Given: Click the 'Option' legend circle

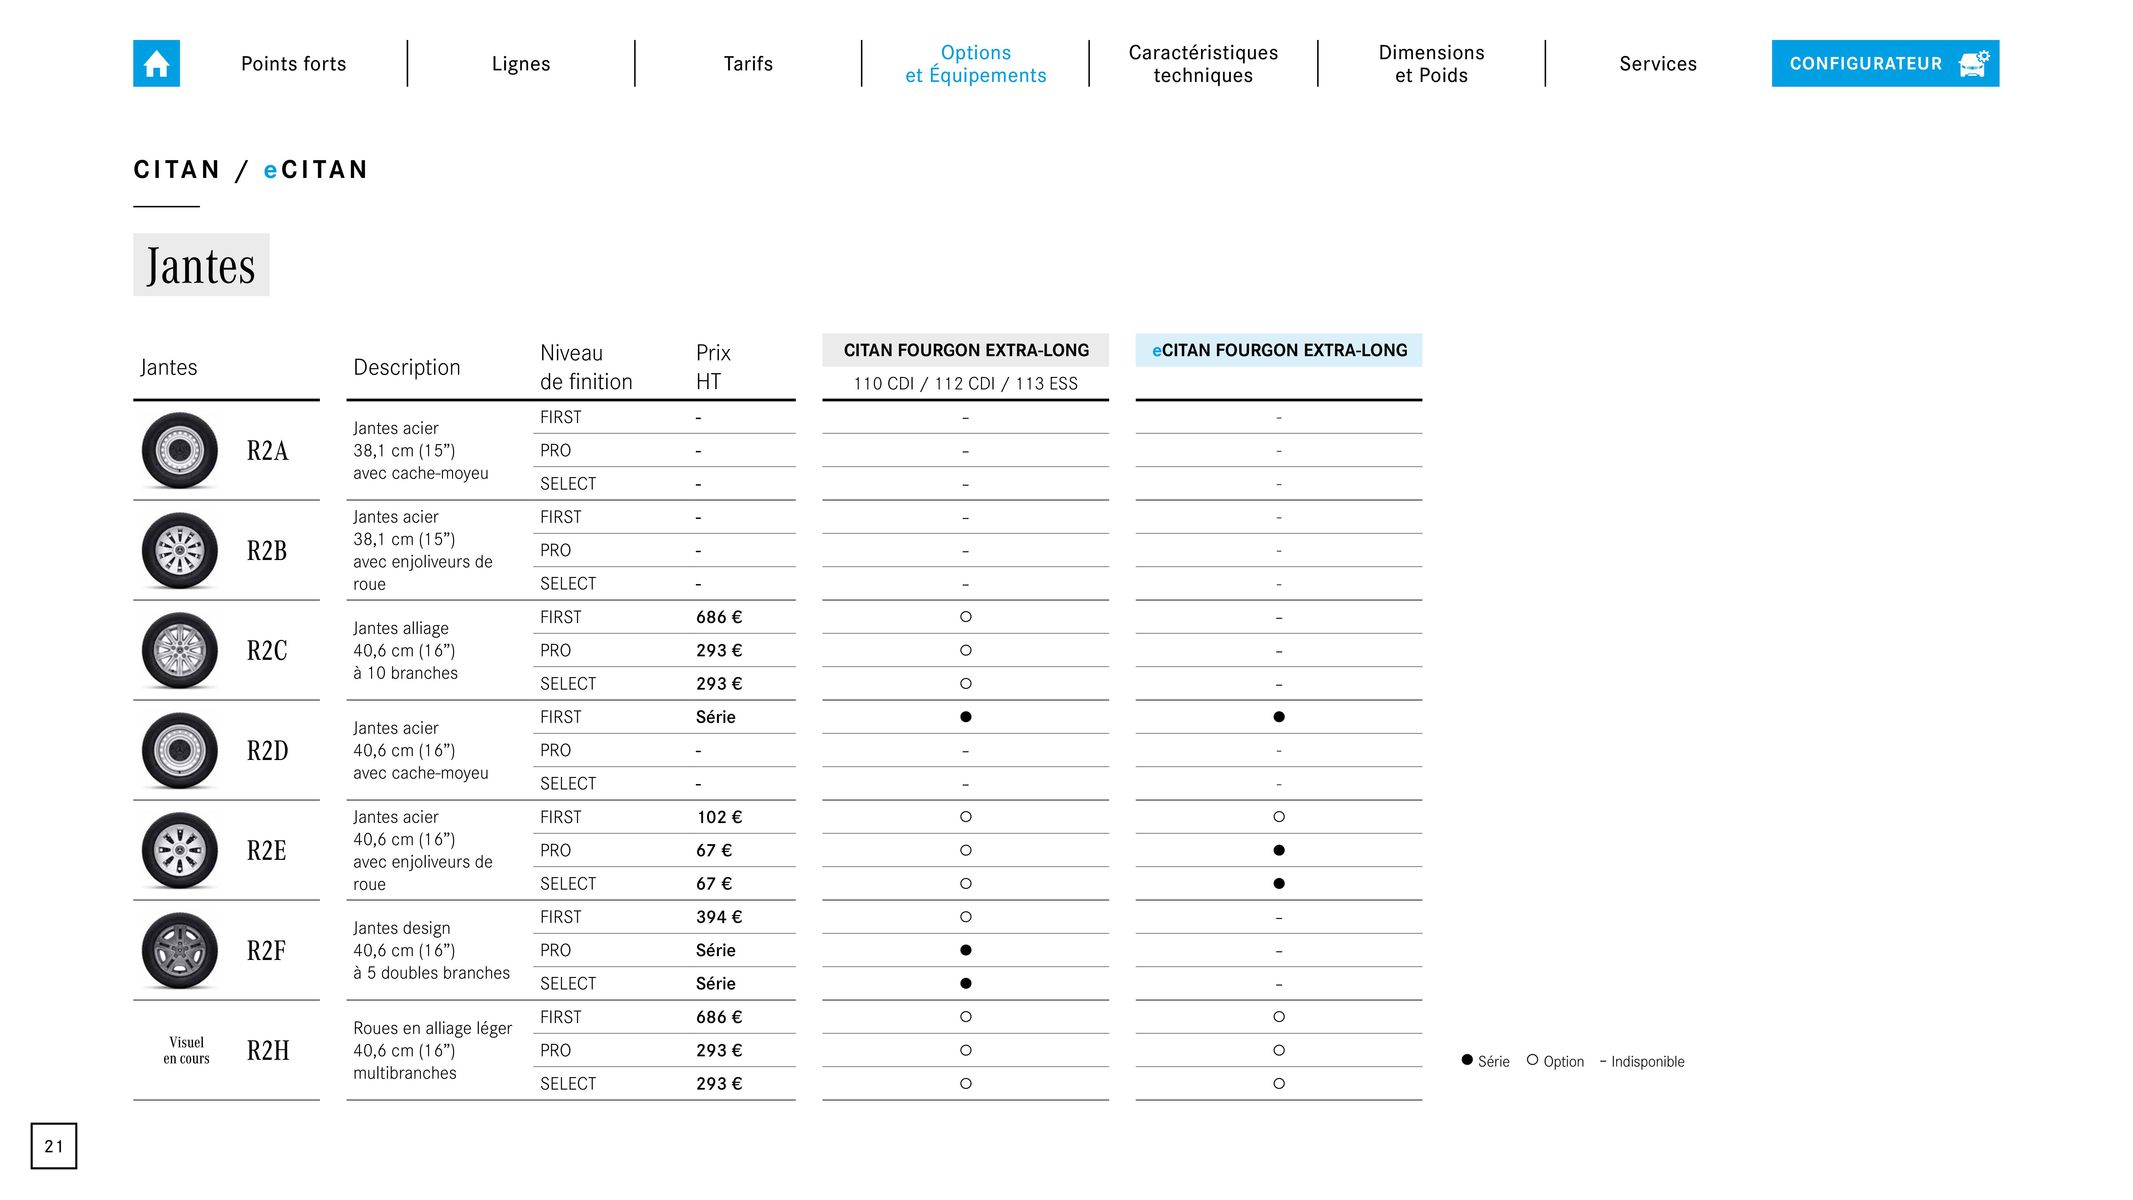Looking at the screenshot, I should point(1532,1060).
